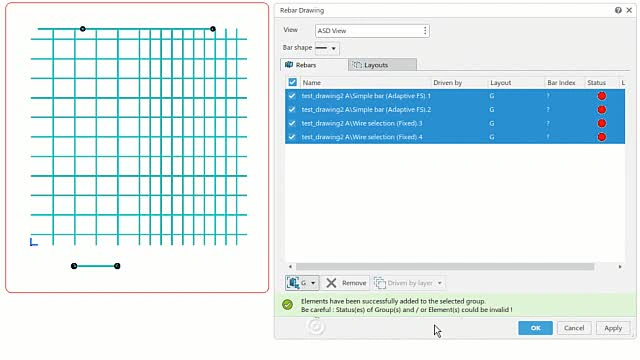This screenshot has width=640, height=360.
Task: Select left endpoint of the bottom short bar
Action: click(x=74, y=266)
